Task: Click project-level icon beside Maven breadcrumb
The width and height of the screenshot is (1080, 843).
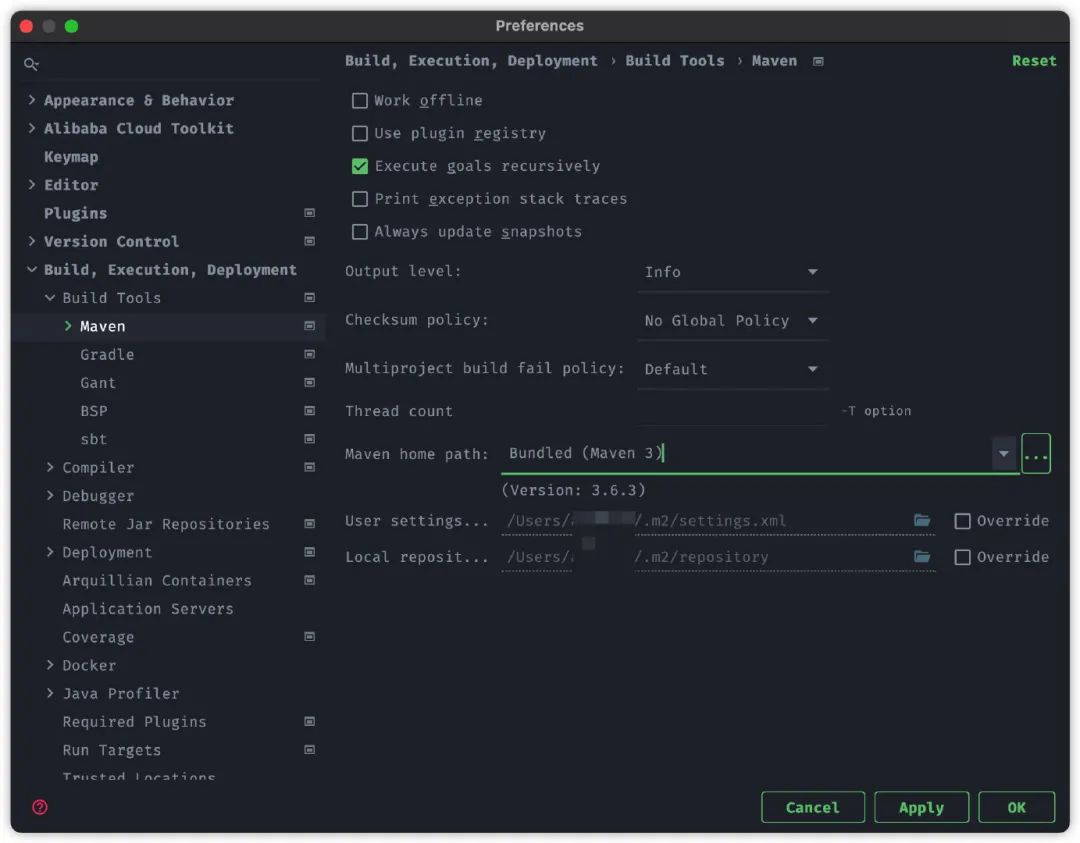Action: [x=818, y=61]
